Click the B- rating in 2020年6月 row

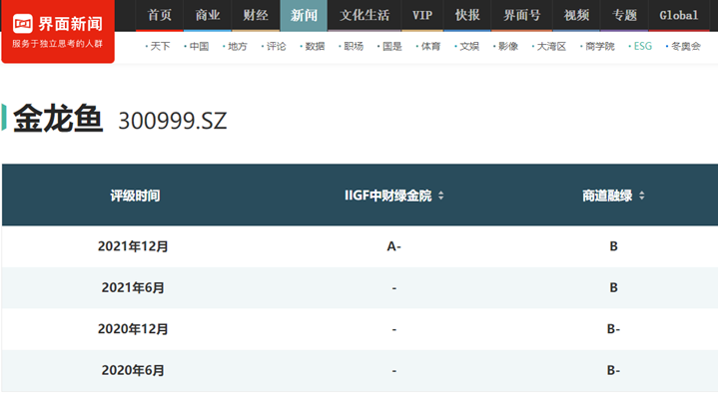[x=614, y=370]
